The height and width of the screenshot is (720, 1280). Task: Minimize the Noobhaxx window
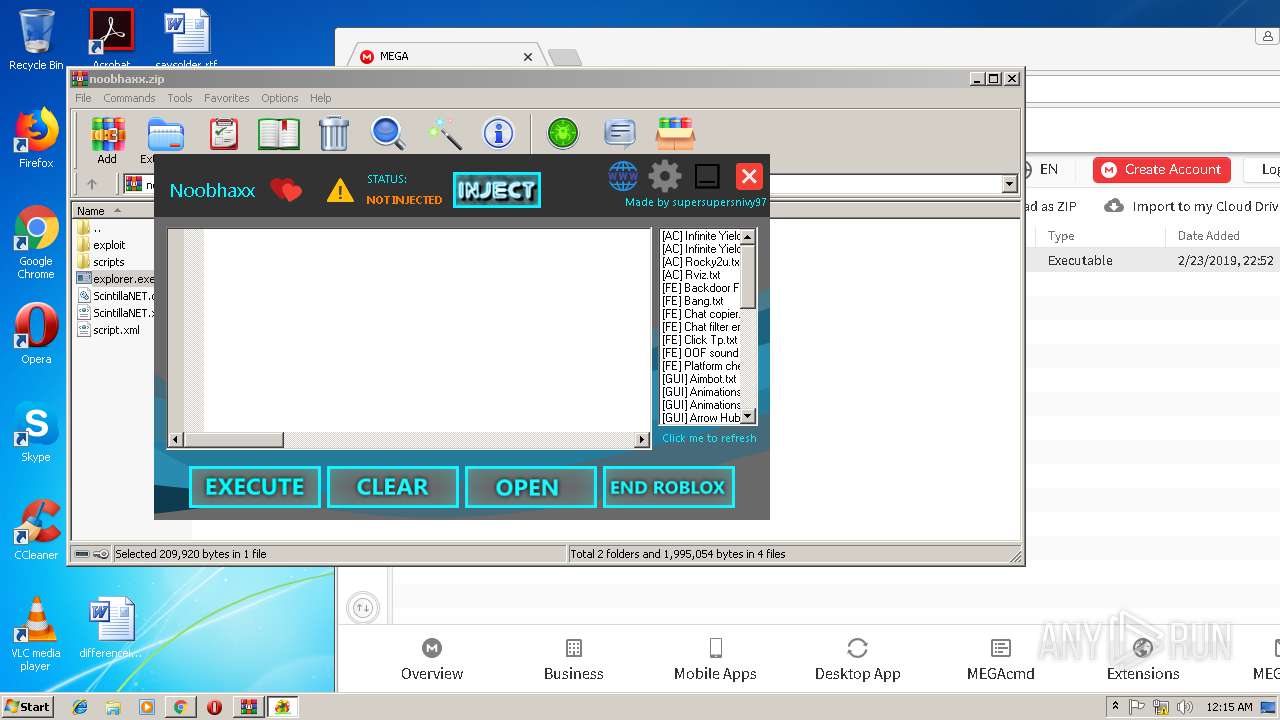click(707, 177)
